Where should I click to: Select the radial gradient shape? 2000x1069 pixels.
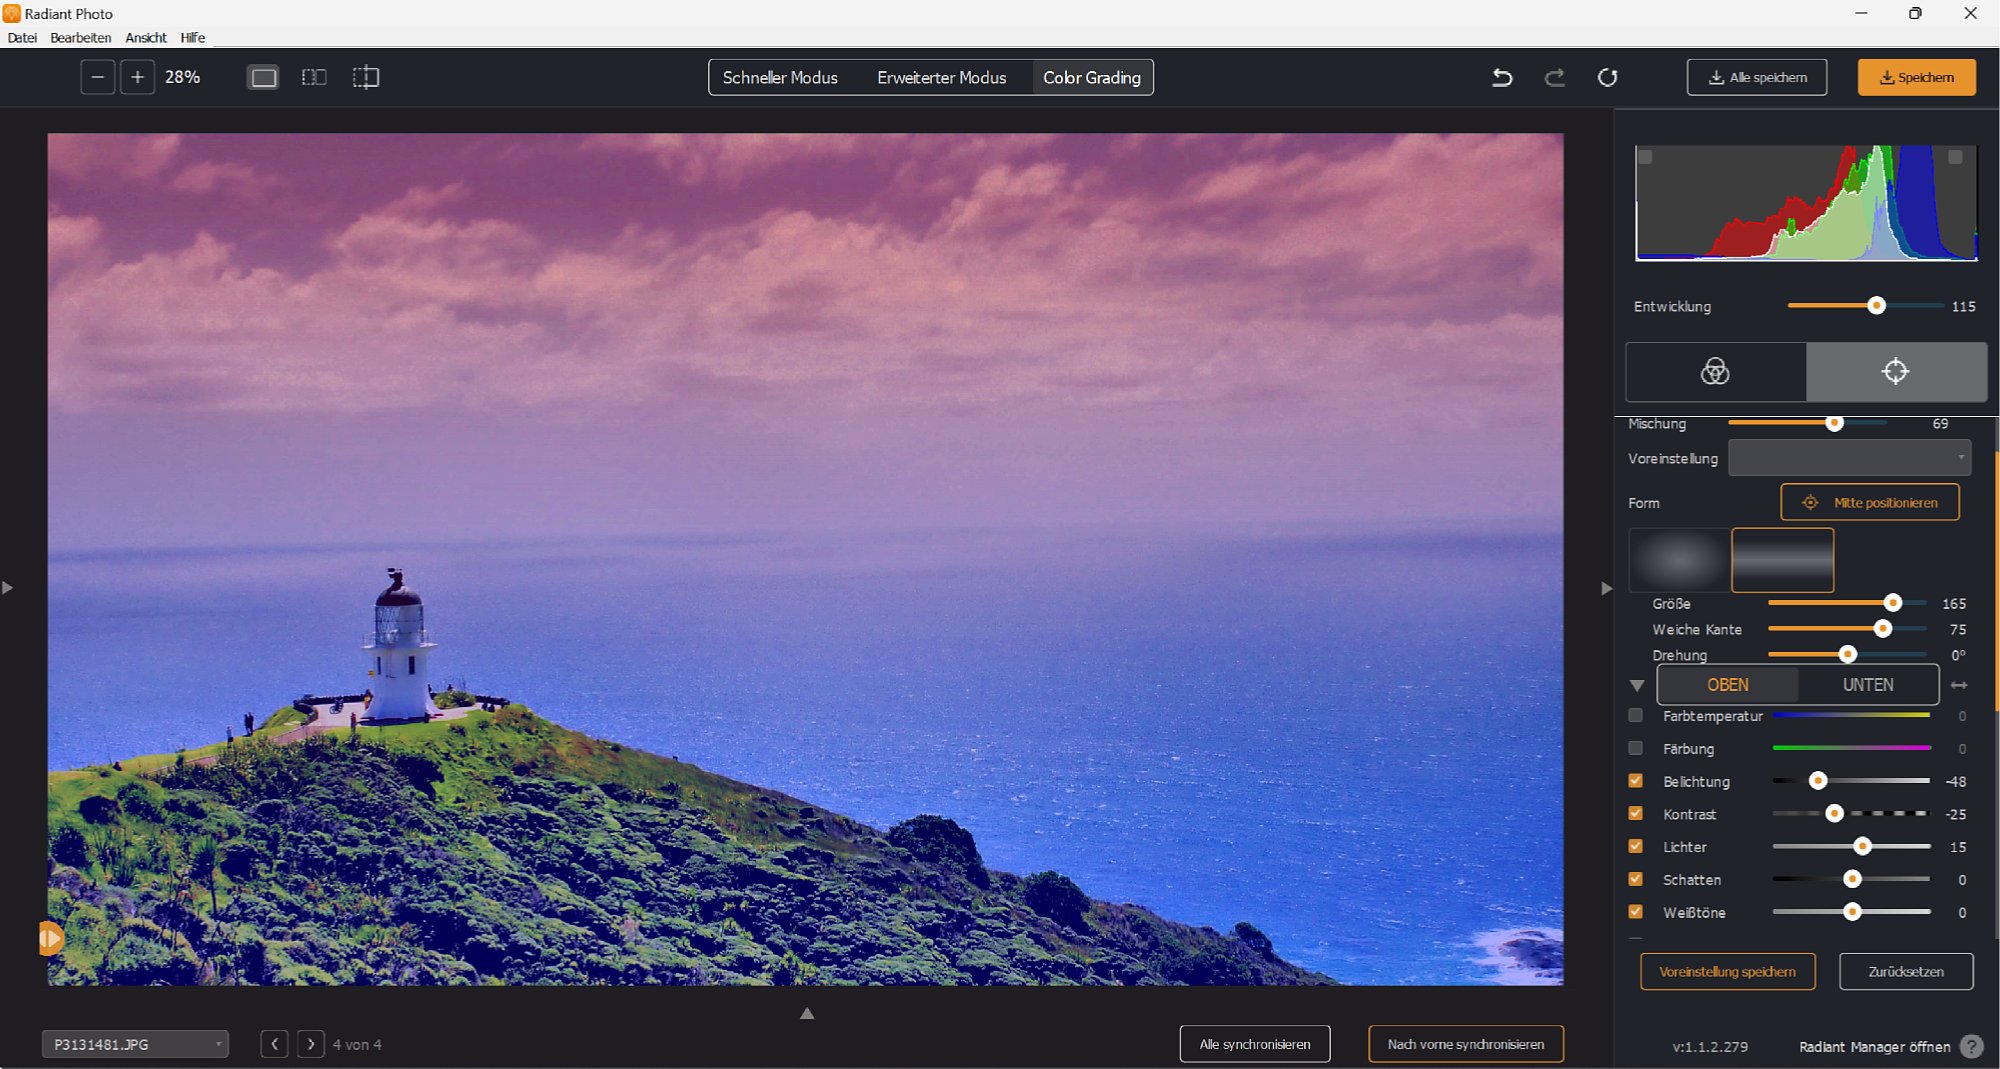pos(1679,560)
